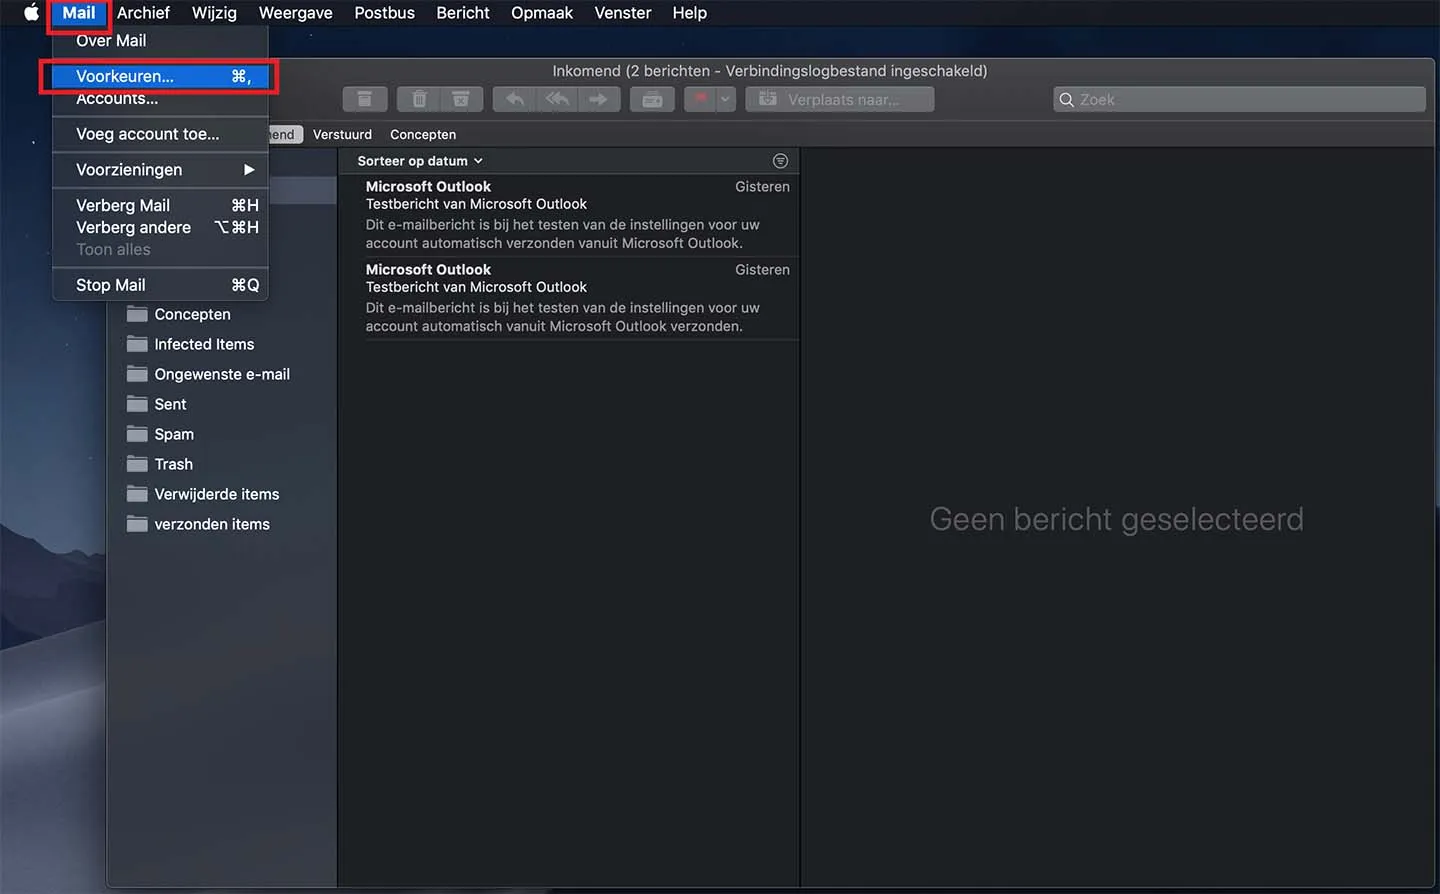Archive the selected message
The height and width of the screenshot is (894, 1440).
click(365, 99)
